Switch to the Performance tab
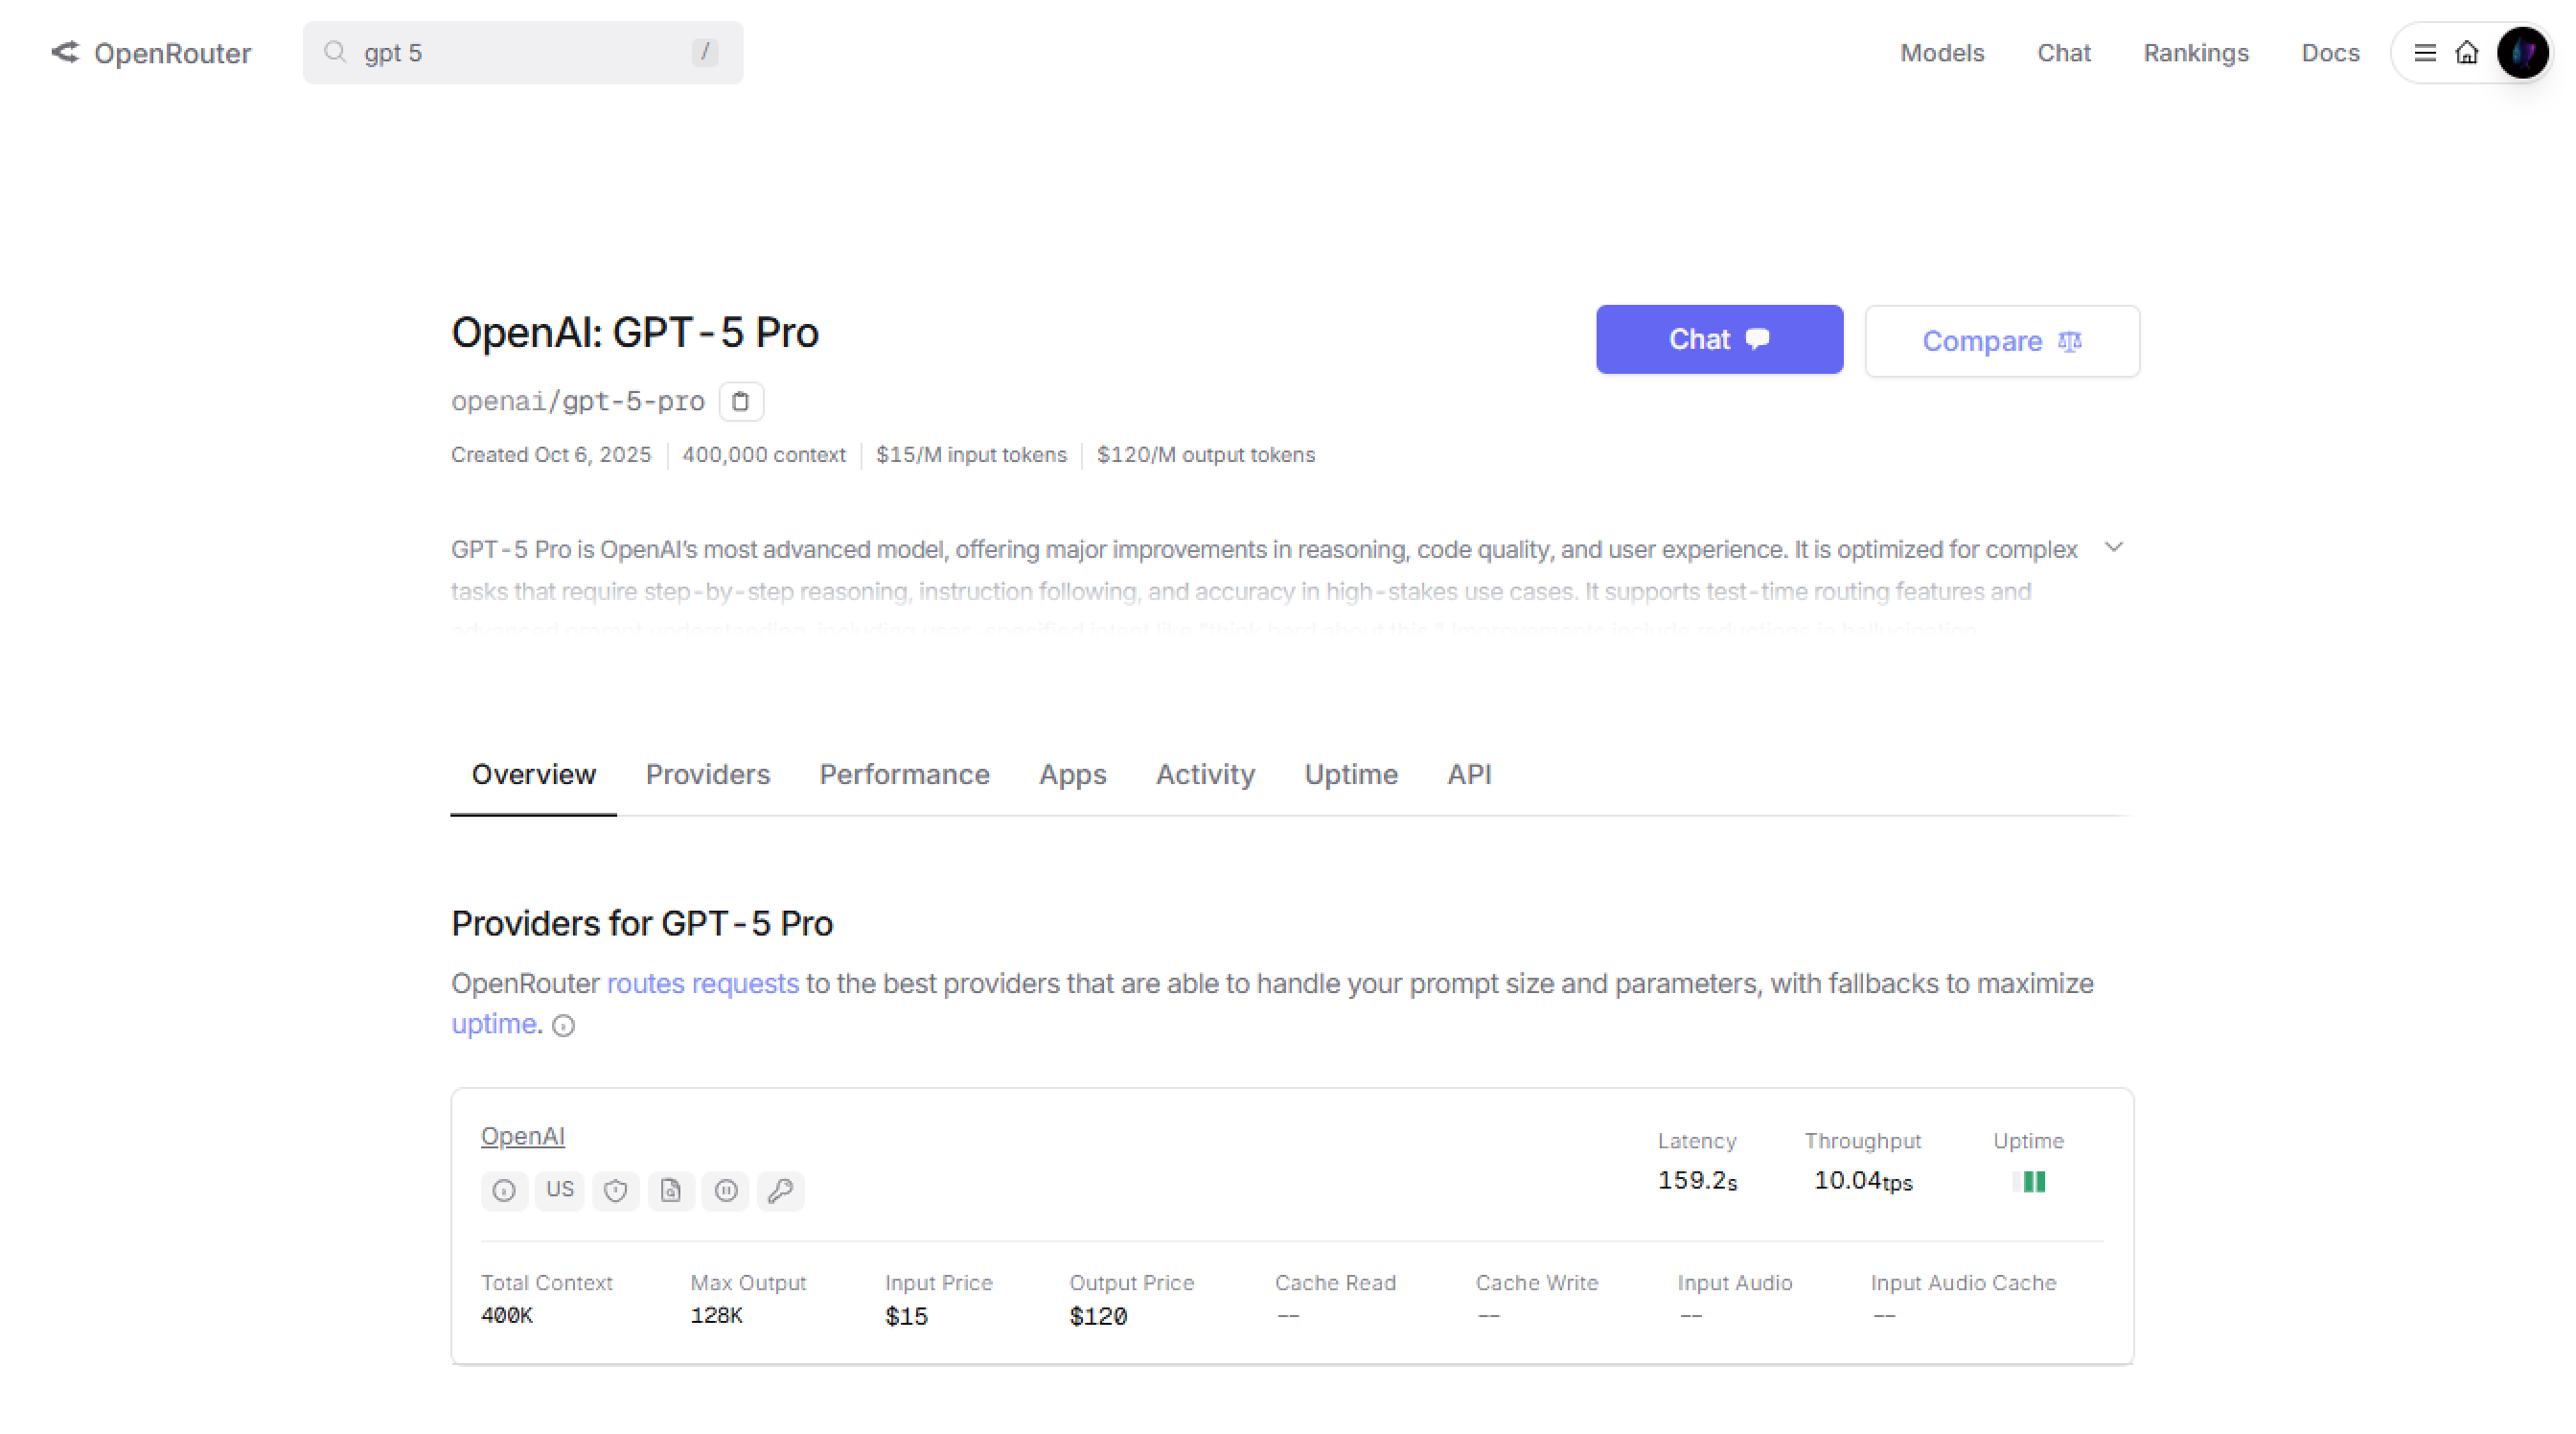 pos(904,774)
